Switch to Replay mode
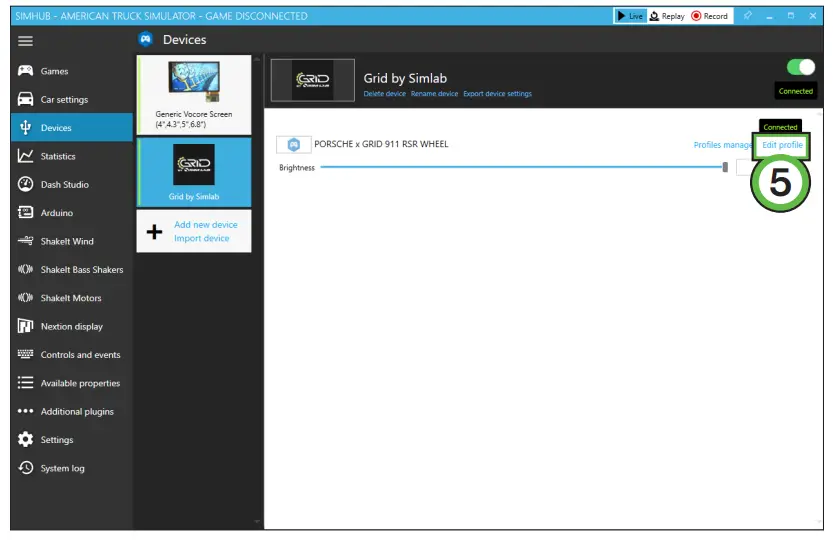 coord(667,16)
